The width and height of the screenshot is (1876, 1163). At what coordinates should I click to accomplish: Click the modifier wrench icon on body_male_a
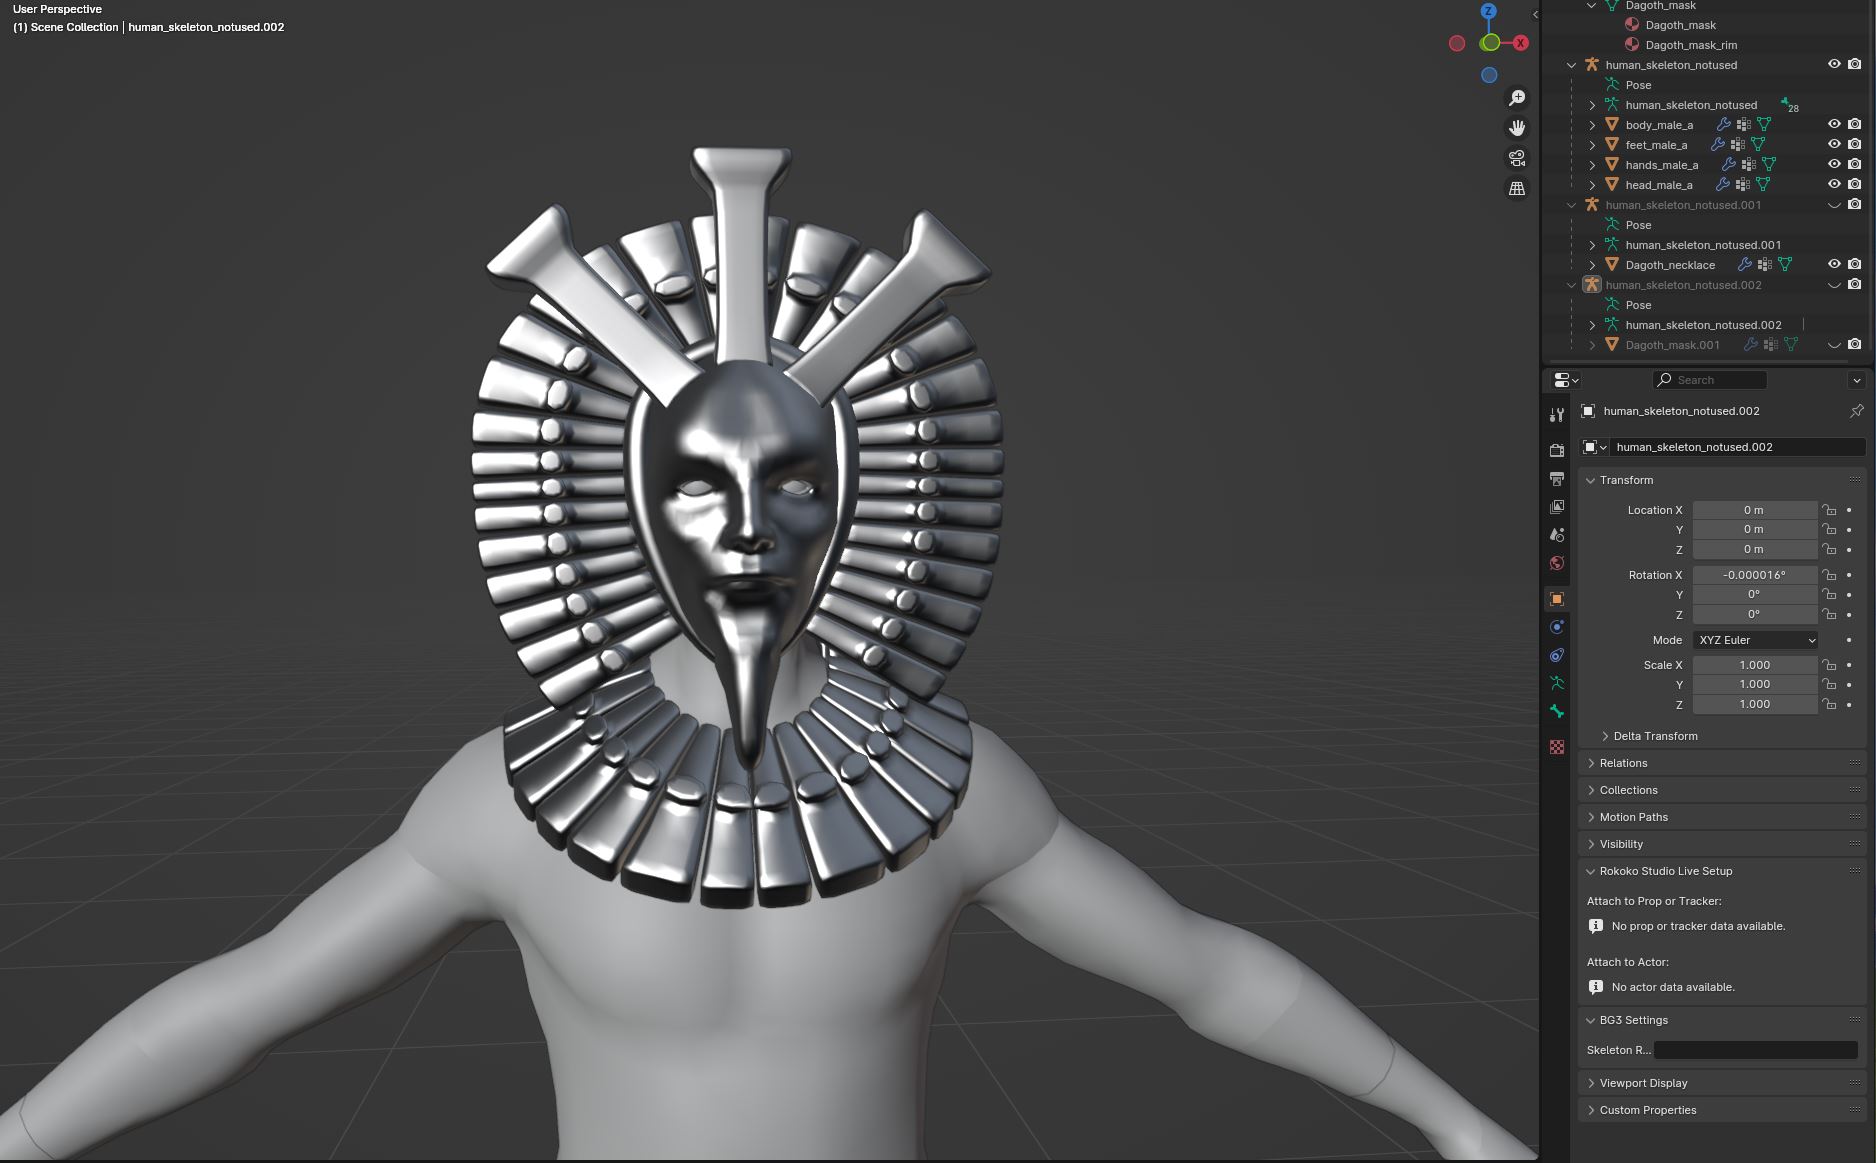(x=1723, y=125)
